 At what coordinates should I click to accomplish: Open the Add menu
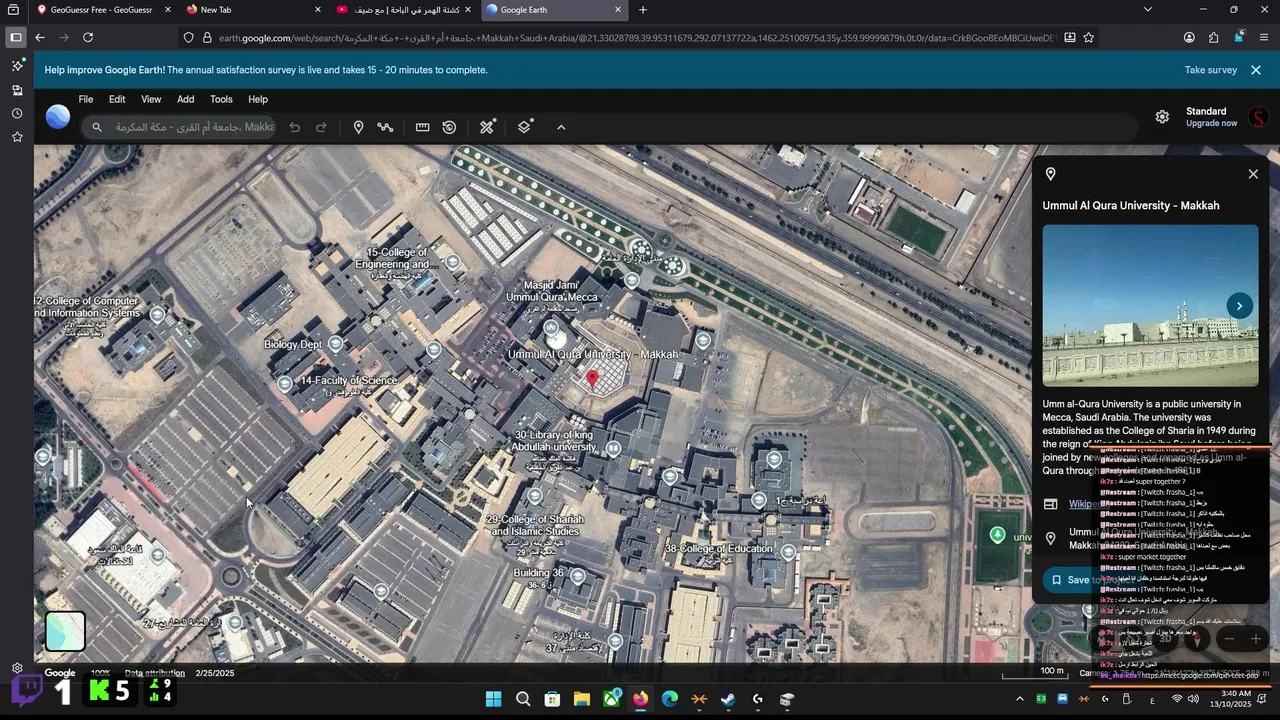coord(186,99)
